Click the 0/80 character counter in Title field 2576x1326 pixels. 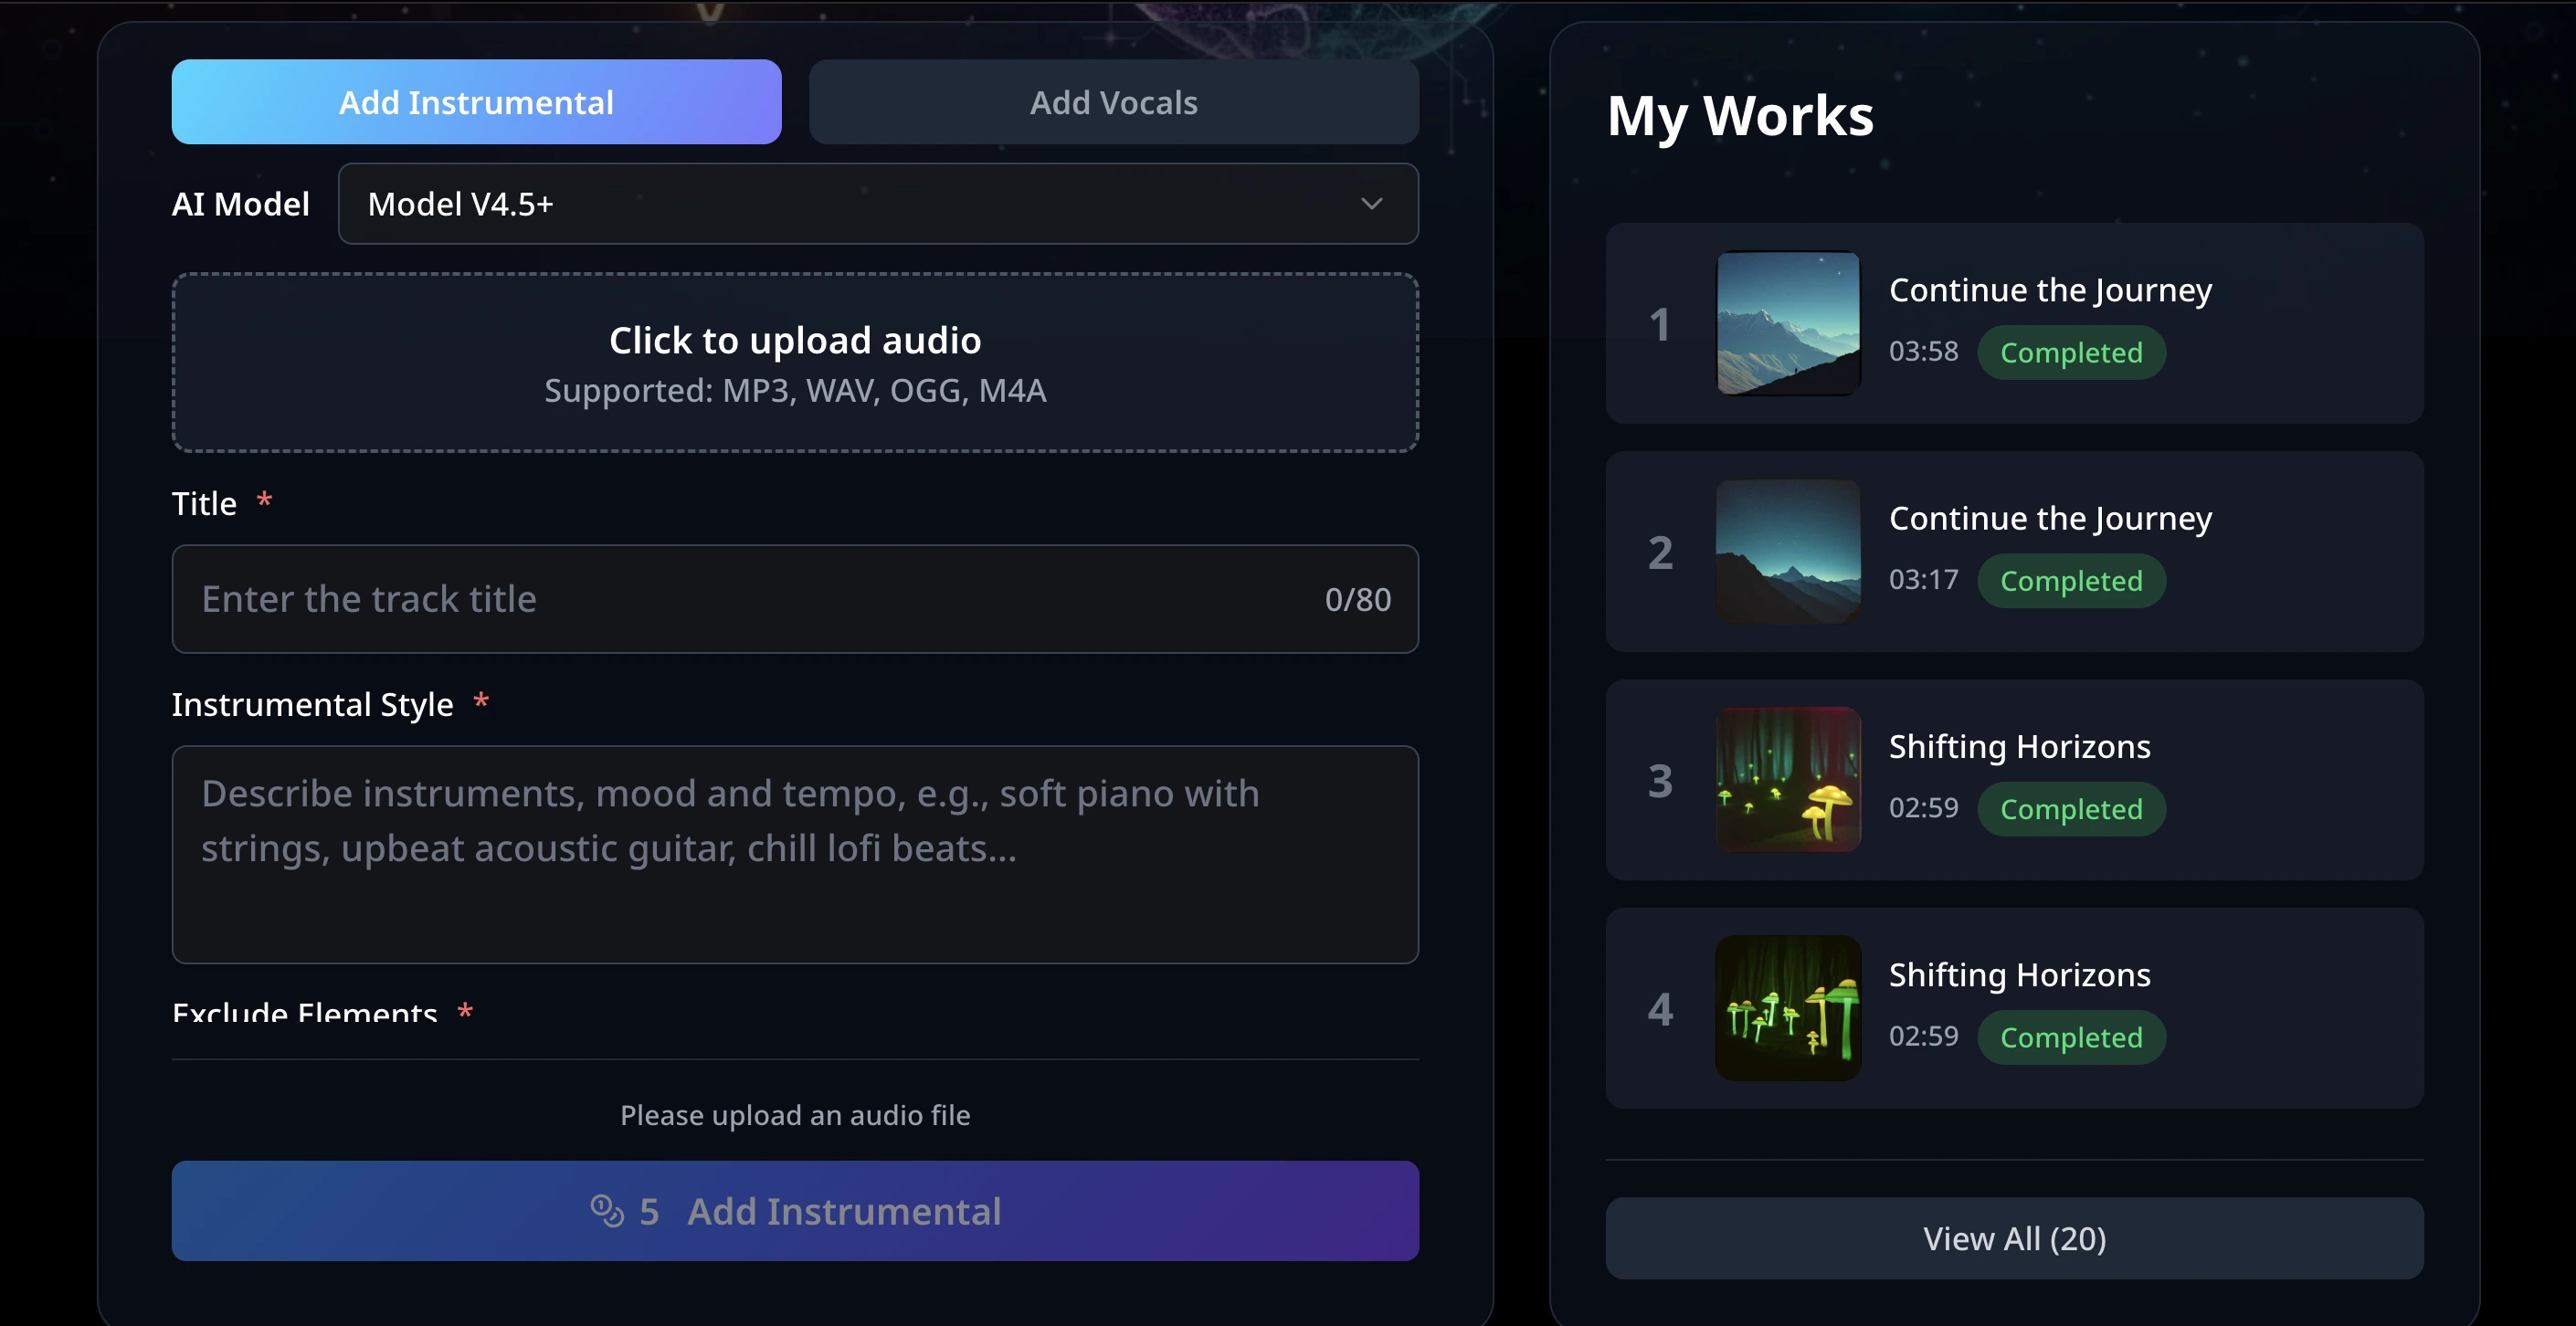coord(1357,599)
